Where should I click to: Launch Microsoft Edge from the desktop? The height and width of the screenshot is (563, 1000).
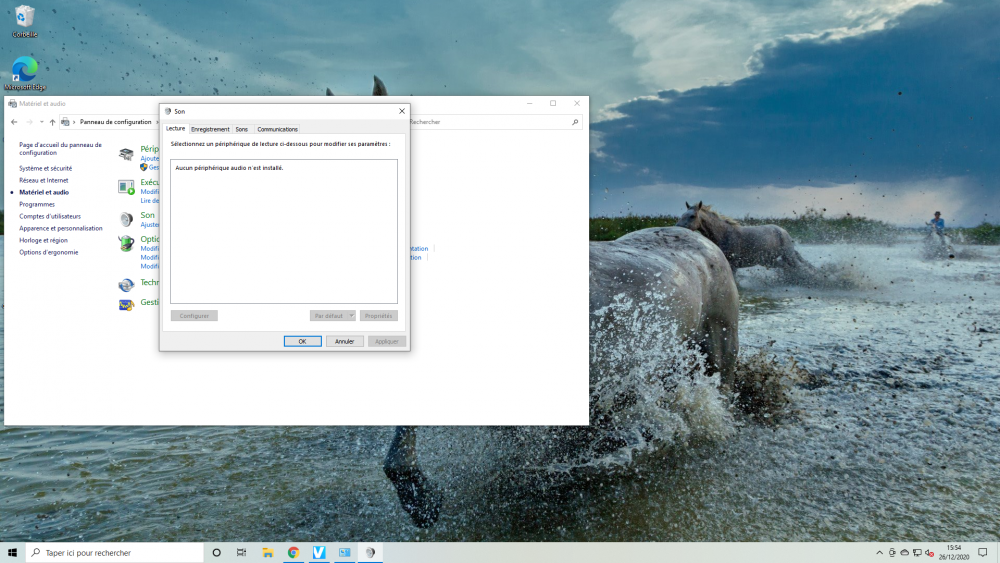(x=24, y=71)
